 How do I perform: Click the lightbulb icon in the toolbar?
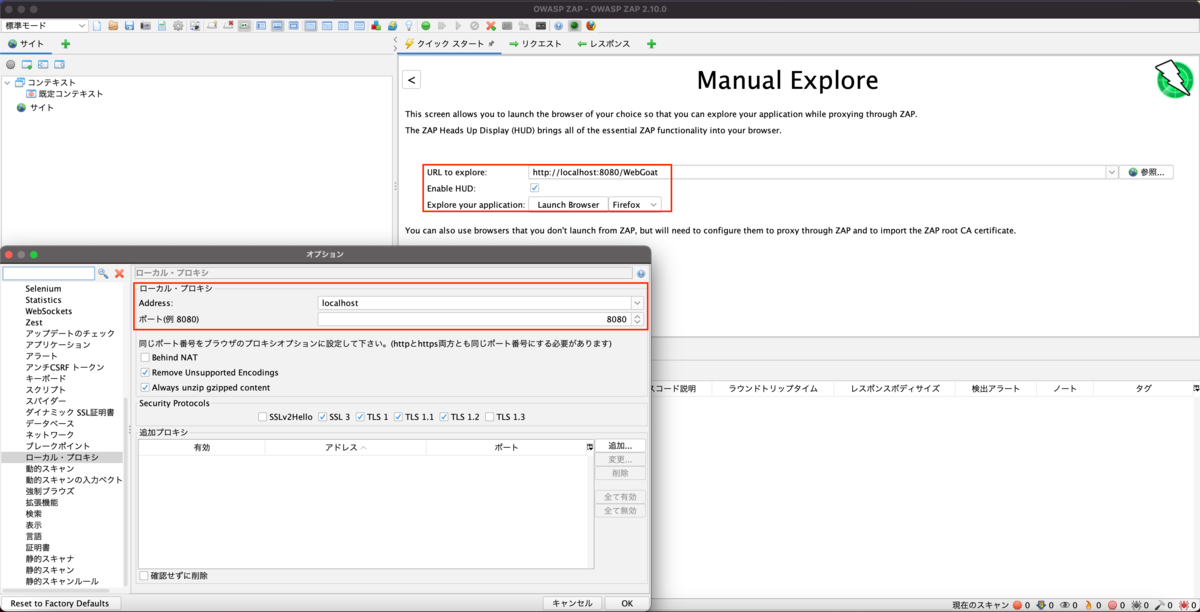coord(409,25)
